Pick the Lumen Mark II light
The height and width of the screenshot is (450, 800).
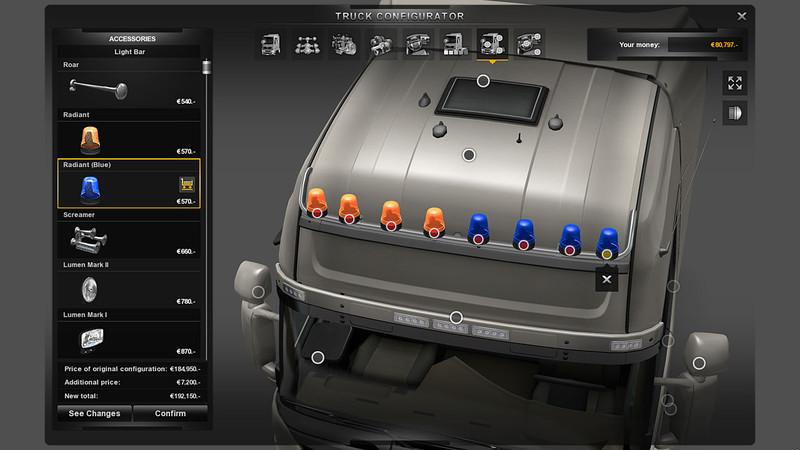pos(128,288)
